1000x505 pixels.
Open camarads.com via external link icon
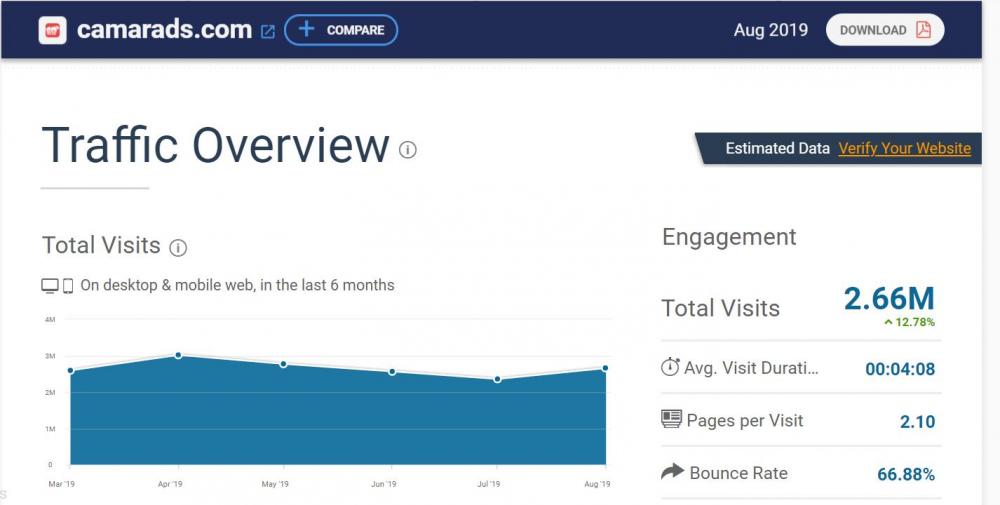click(x=267, y=31)
